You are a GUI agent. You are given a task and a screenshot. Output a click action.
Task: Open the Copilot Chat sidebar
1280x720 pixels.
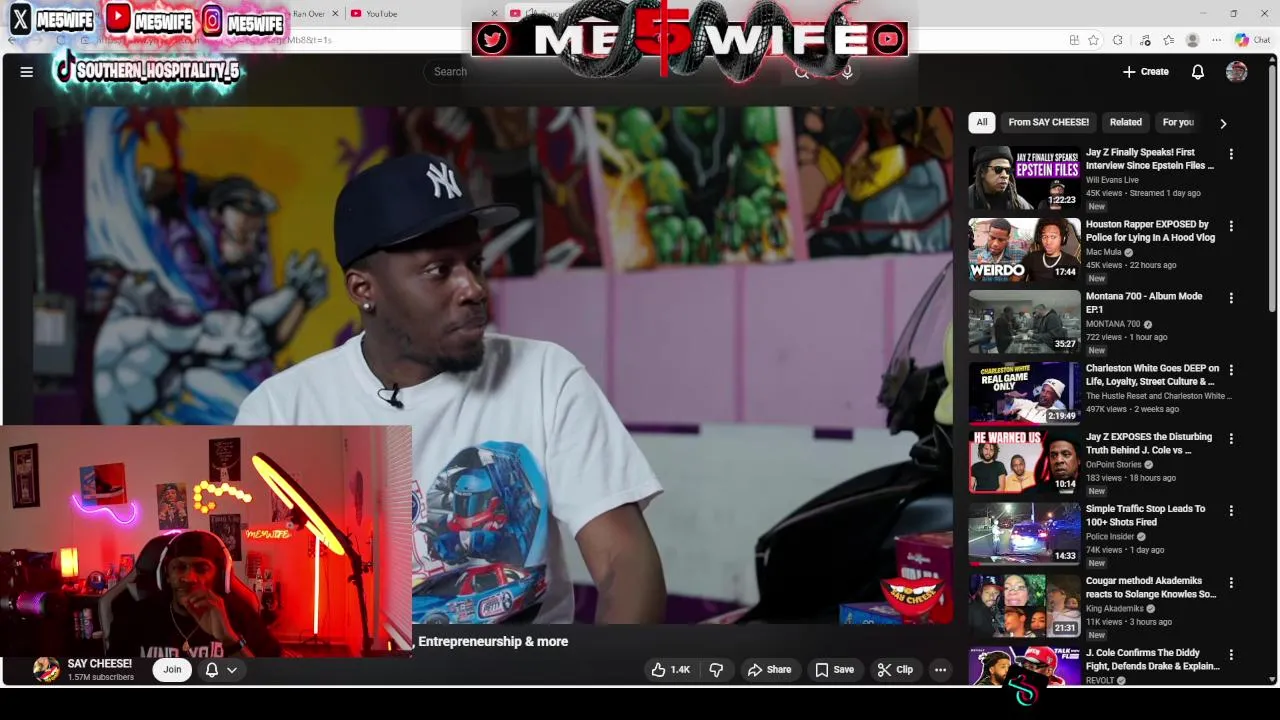(1252, 40)
